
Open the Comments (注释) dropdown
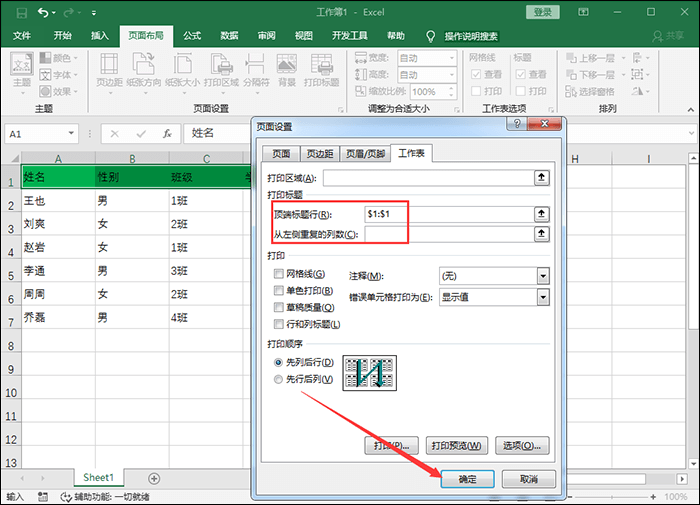tap(543, 276)
